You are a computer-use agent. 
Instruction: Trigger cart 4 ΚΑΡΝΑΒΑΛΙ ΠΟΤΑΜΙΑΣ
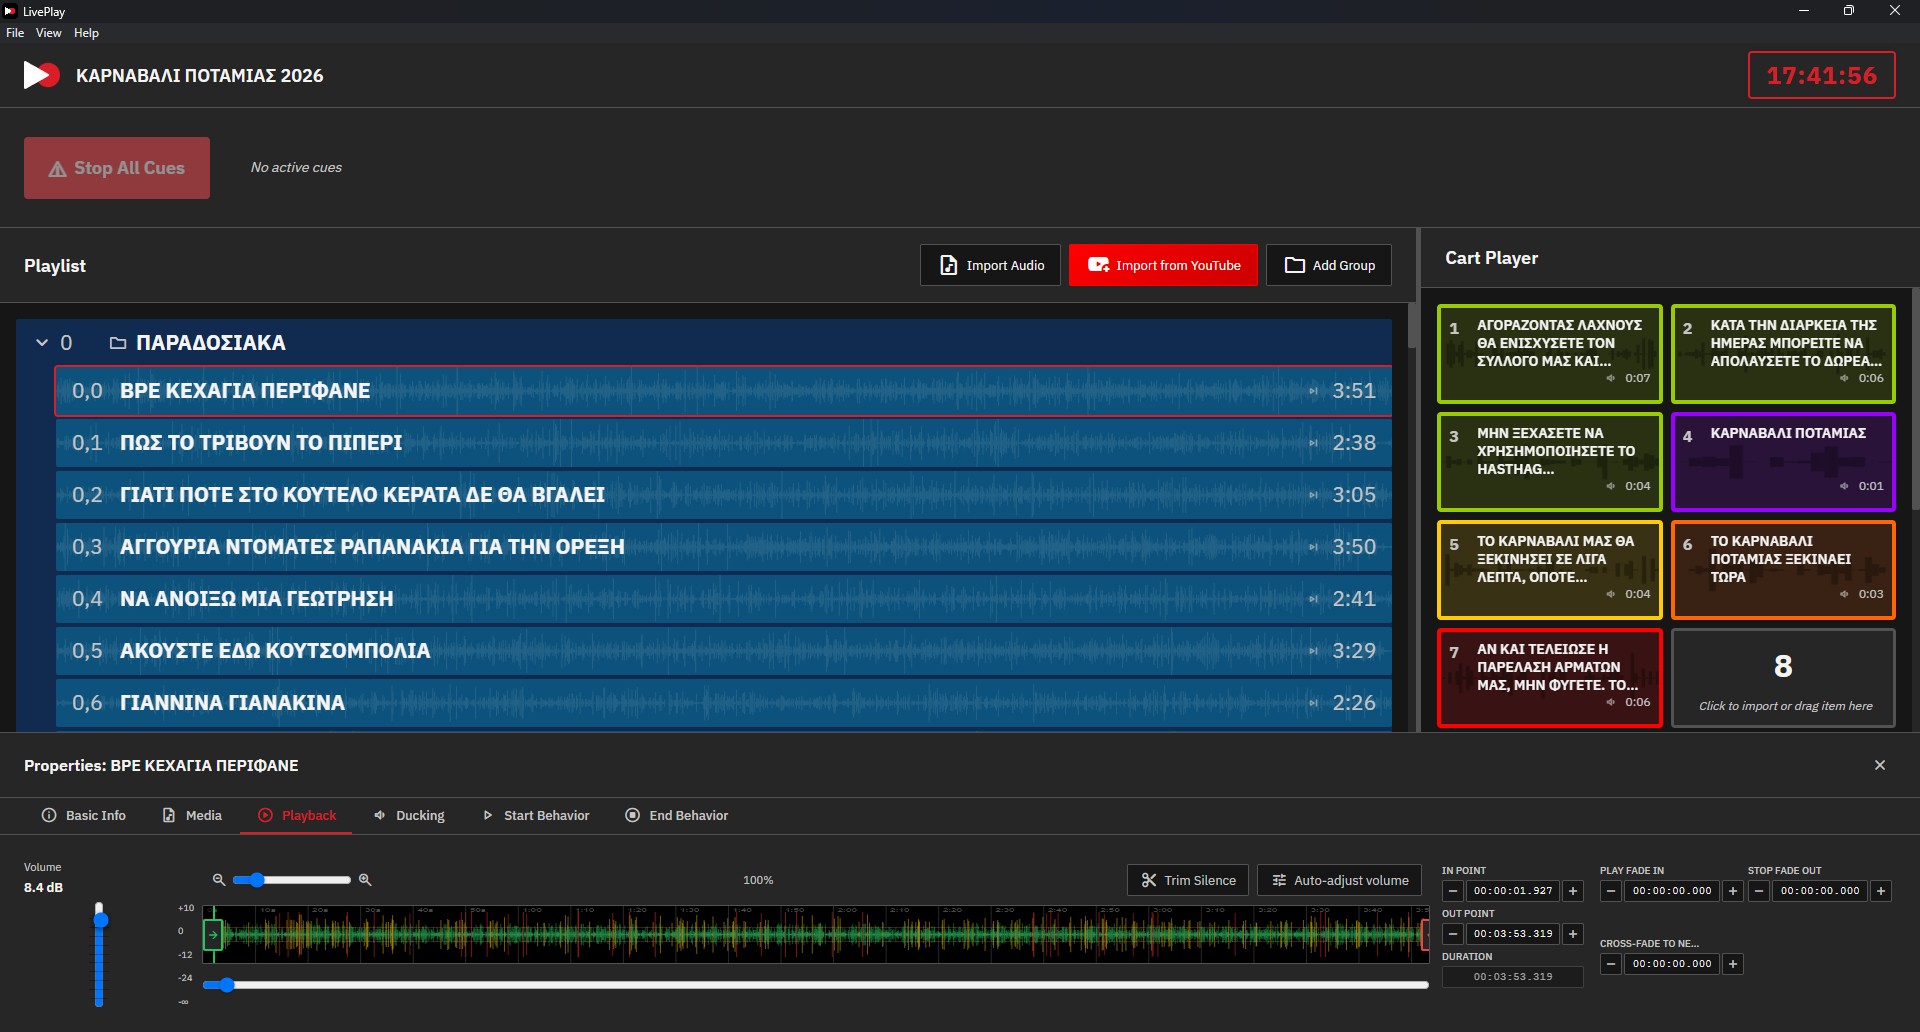(1783, 462)
